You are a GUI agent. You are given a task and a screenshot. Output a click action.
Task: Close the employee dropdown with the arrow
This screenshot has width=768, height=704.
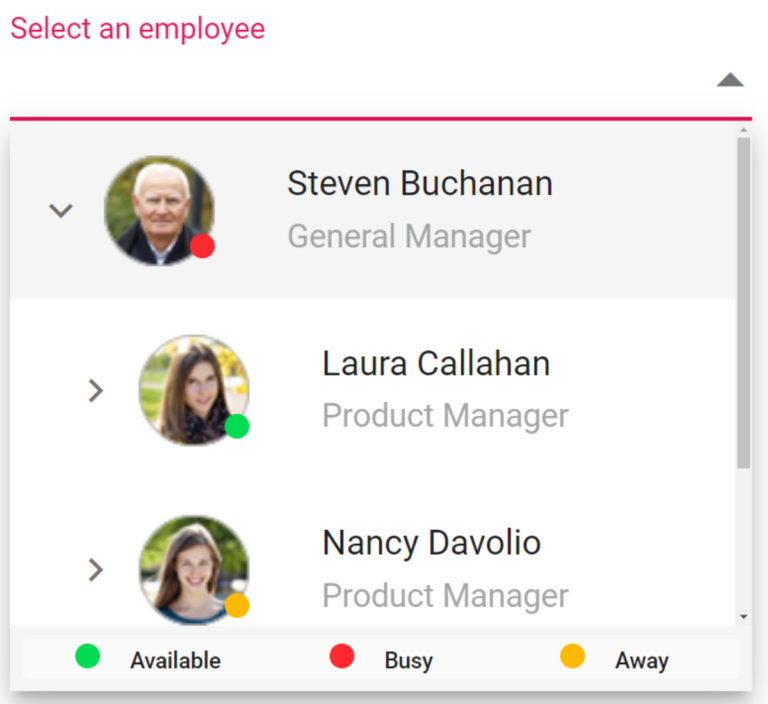click(x=730, y=80)
